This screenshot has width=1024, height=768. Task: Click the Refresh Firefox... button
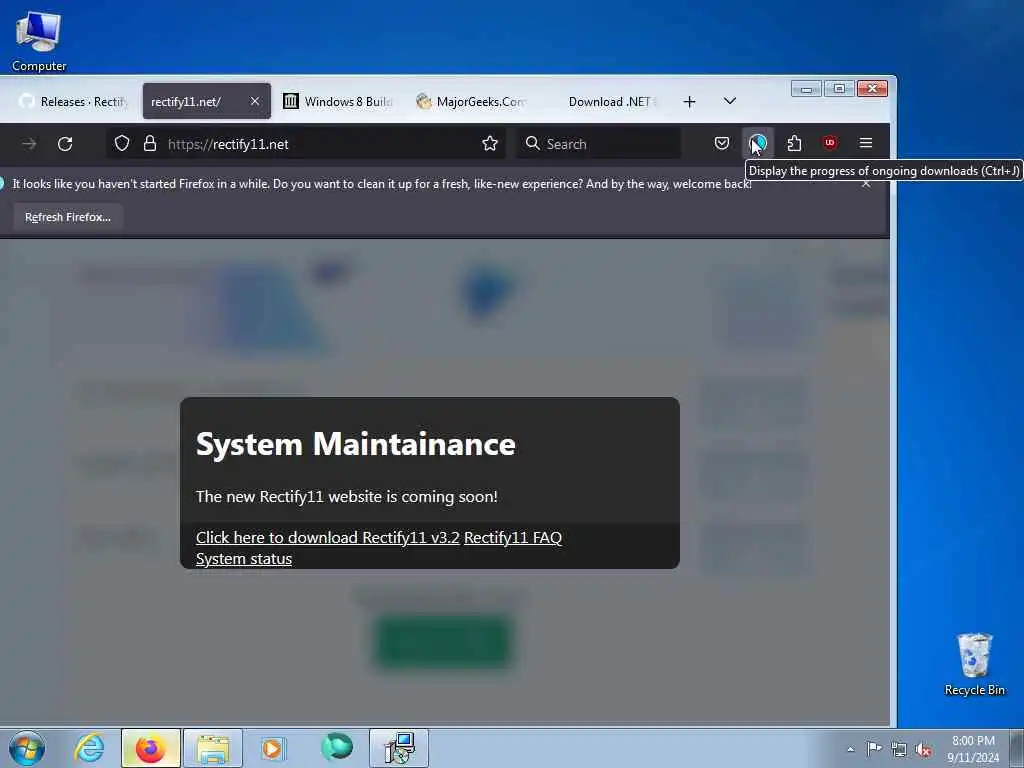[68, 217]
